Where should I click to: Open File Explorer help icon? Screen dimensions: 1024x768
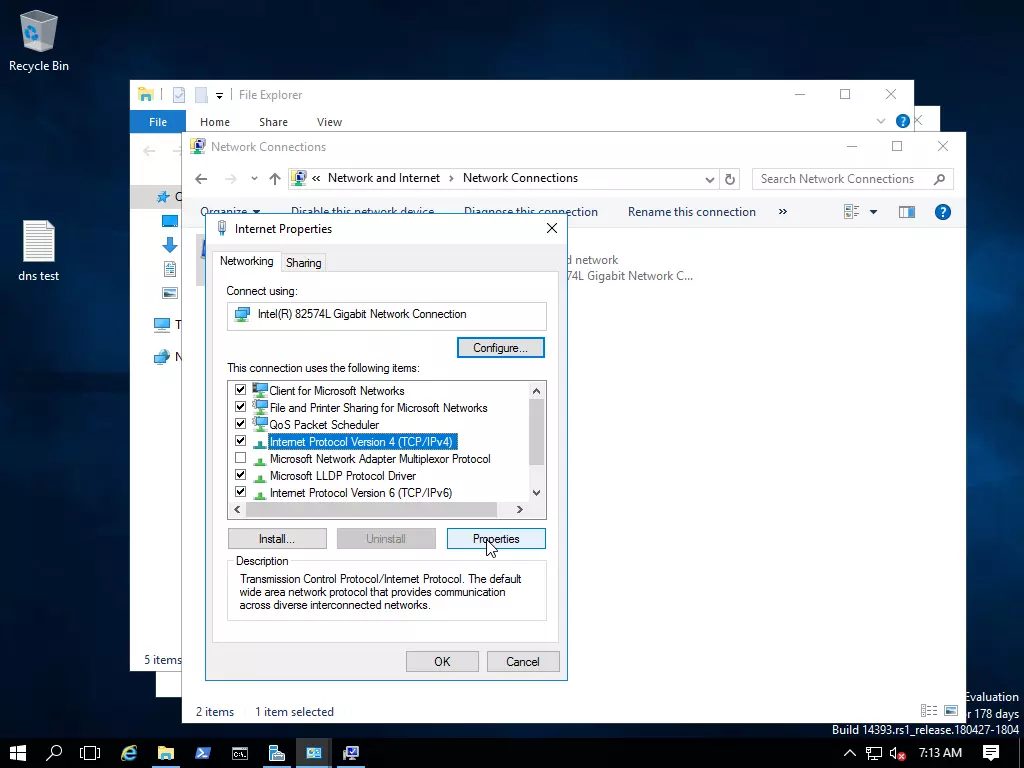point(903,121)
